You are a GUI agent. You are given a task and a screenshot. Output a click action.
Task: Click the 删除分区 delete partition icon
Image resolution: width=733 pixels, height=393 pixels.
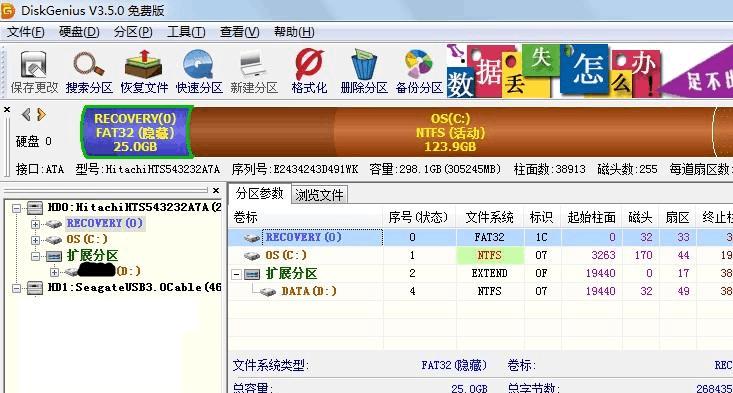[364, 72]
